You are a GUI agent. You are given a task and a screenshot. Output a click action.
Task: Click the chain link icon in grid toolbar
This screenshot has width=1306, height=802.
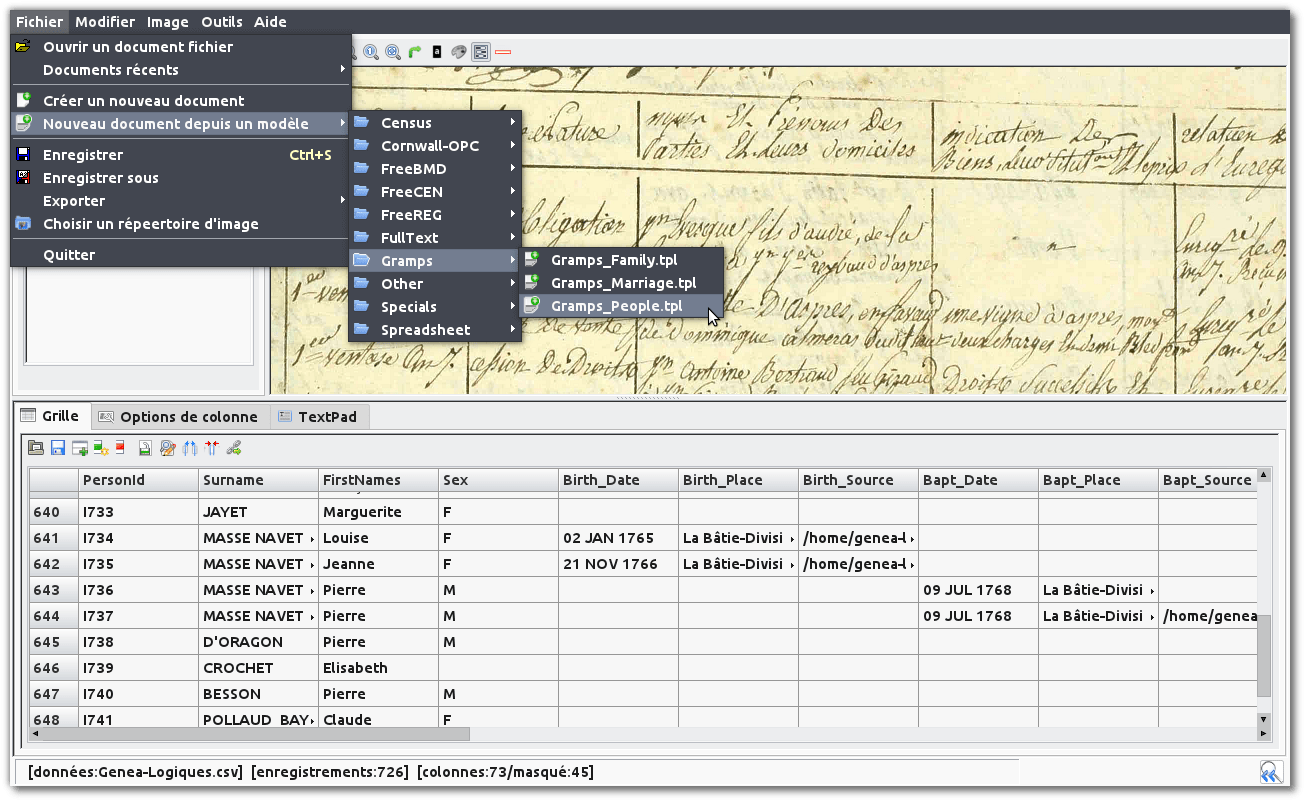(x=234, y=448)
